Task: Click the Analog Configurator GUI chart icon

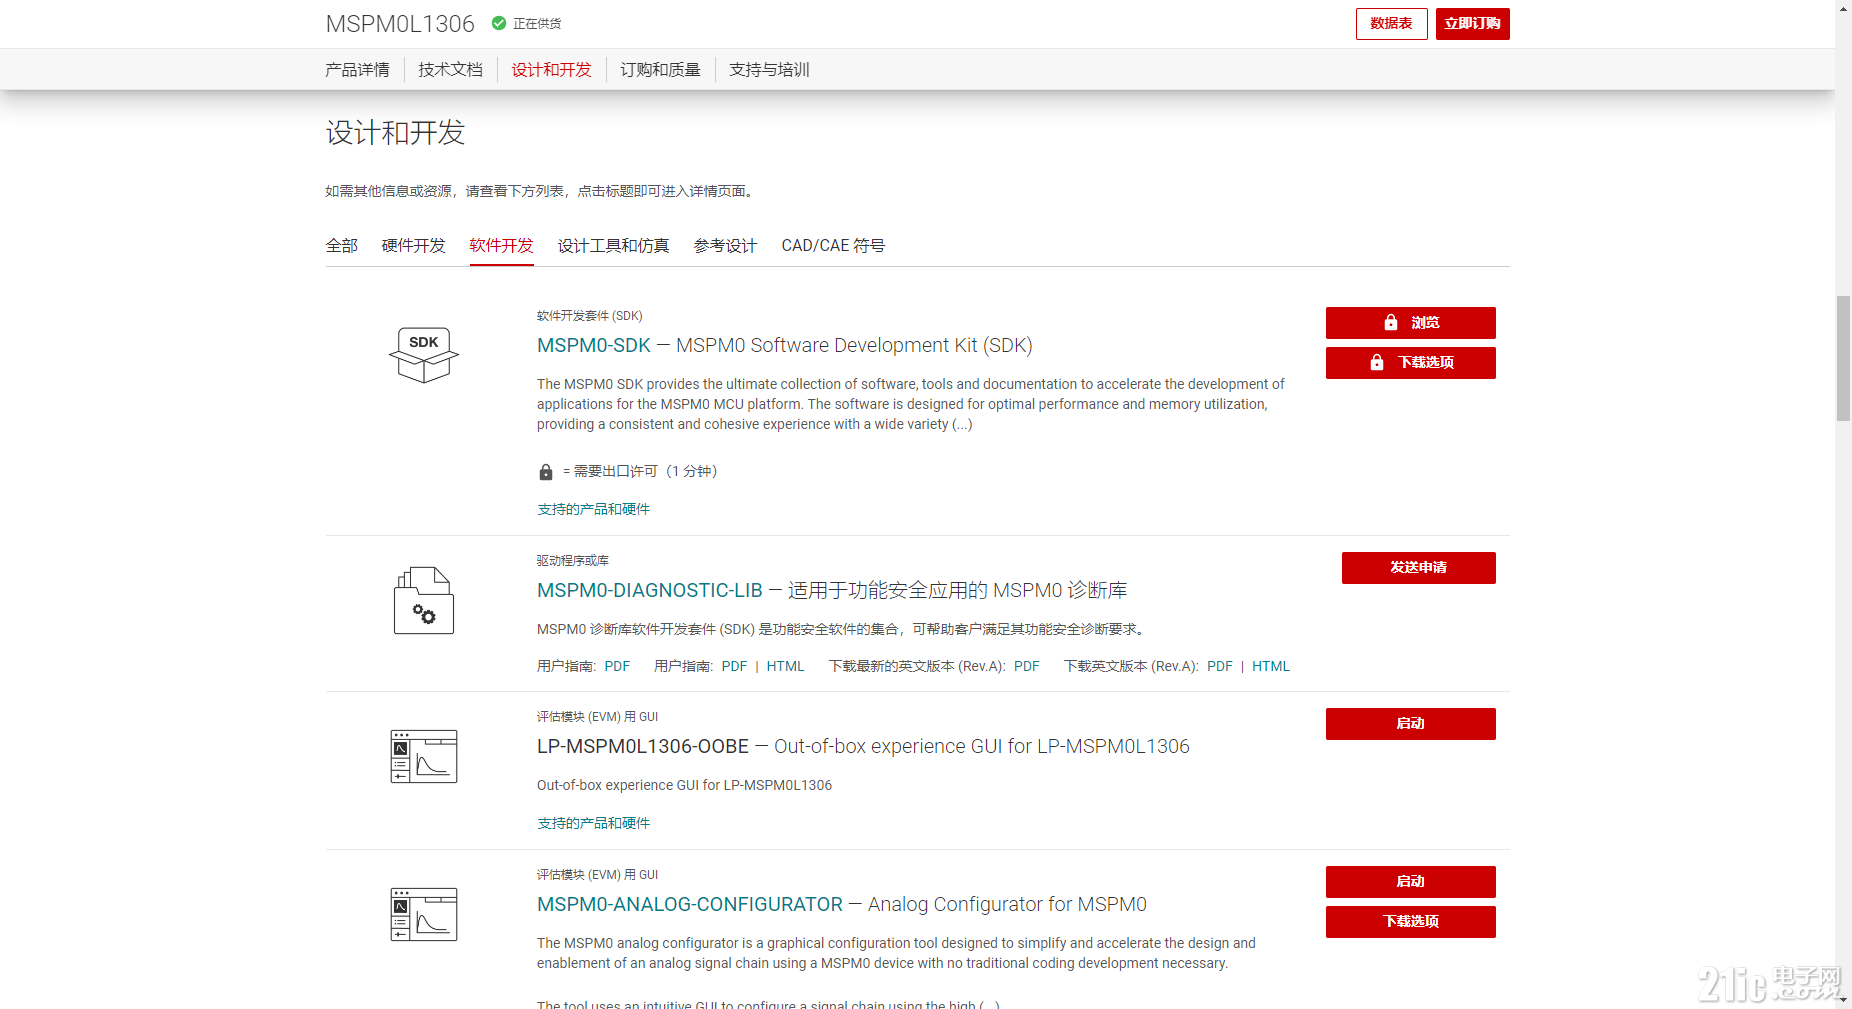Action: point(424,914)
